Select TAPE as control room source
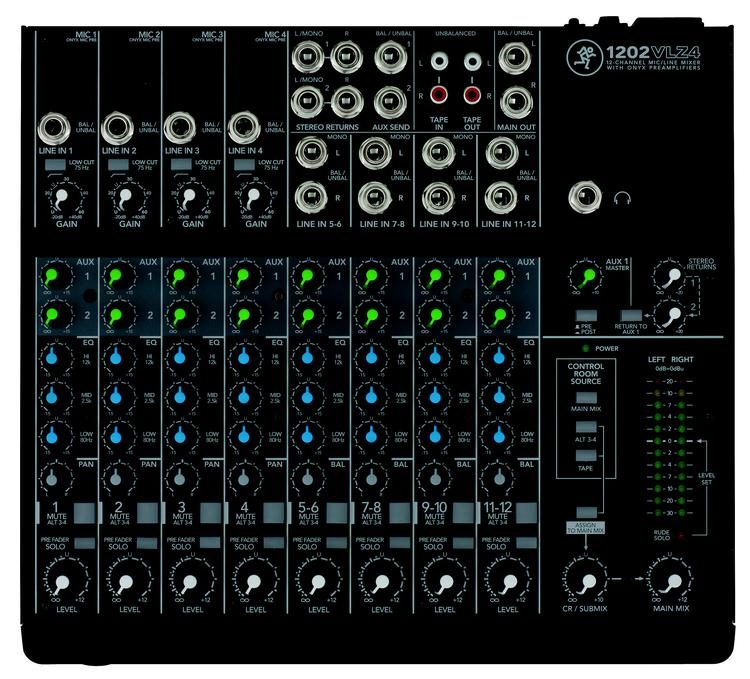Image resolution: width=750 pixels, height=679 pixels. 586,455
